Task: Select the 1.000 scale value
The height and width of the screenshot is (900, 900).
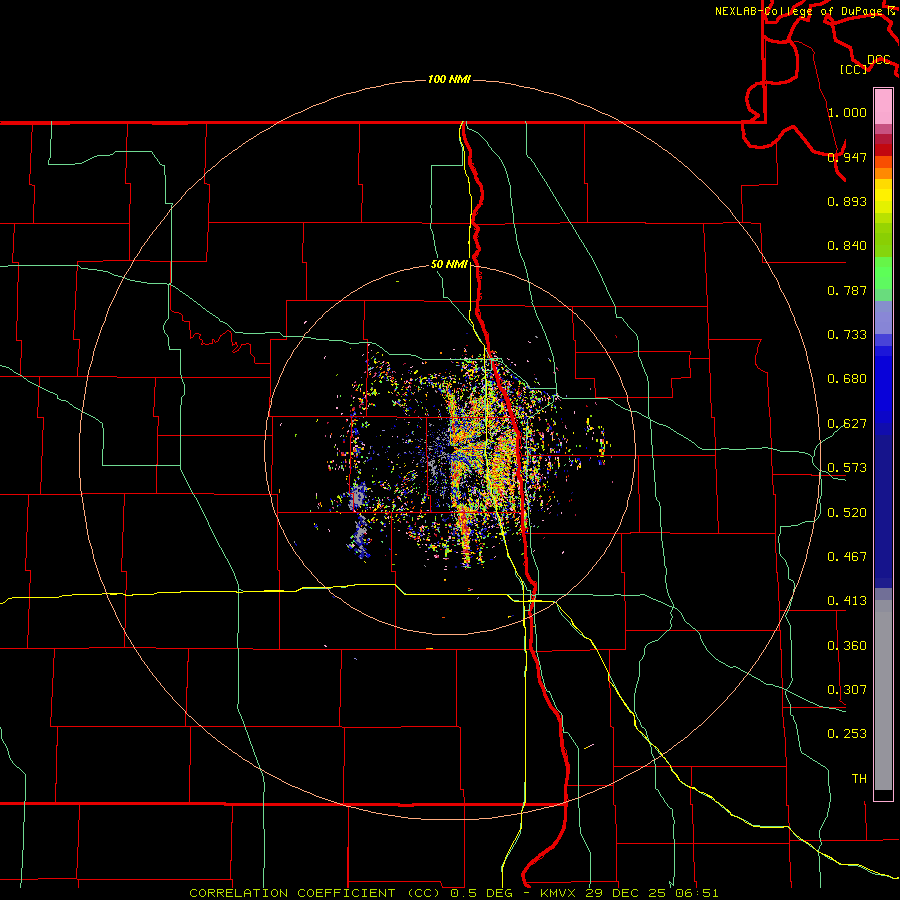Action: pyautogui.click(x=847, y=112)
